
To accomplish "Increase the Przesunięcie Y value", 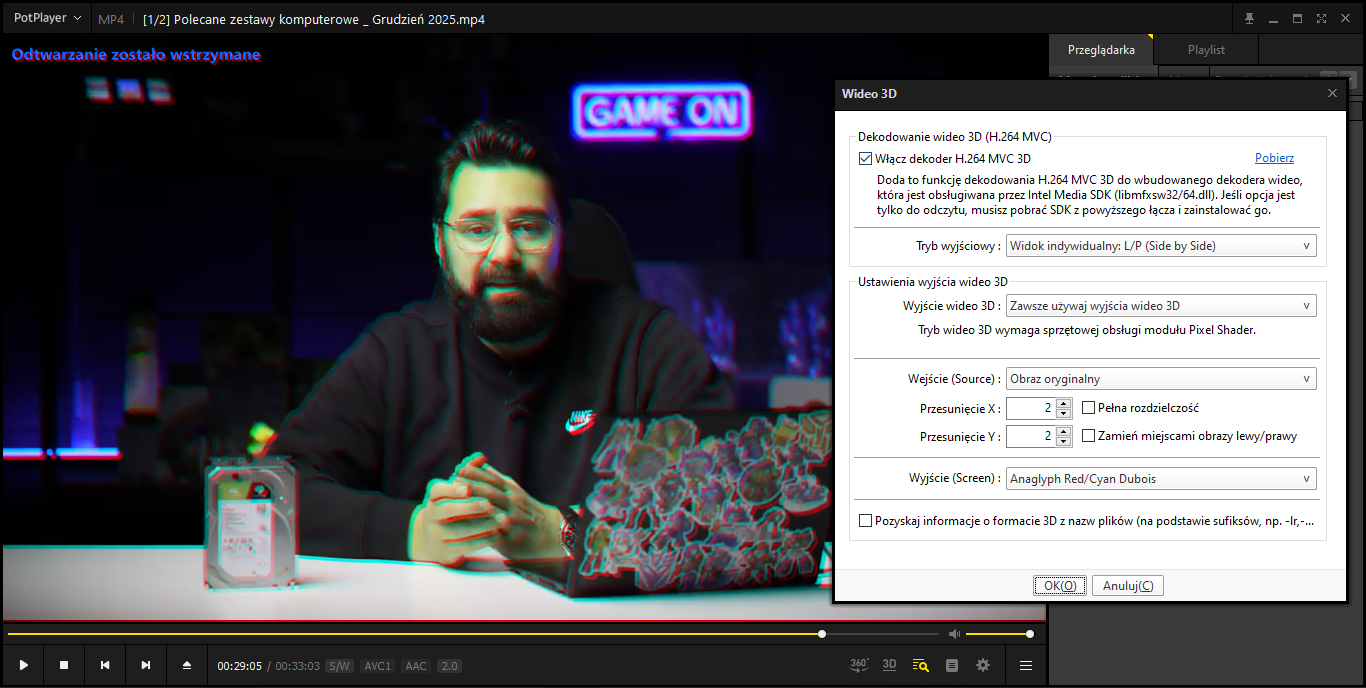I will click(1064, 431).
